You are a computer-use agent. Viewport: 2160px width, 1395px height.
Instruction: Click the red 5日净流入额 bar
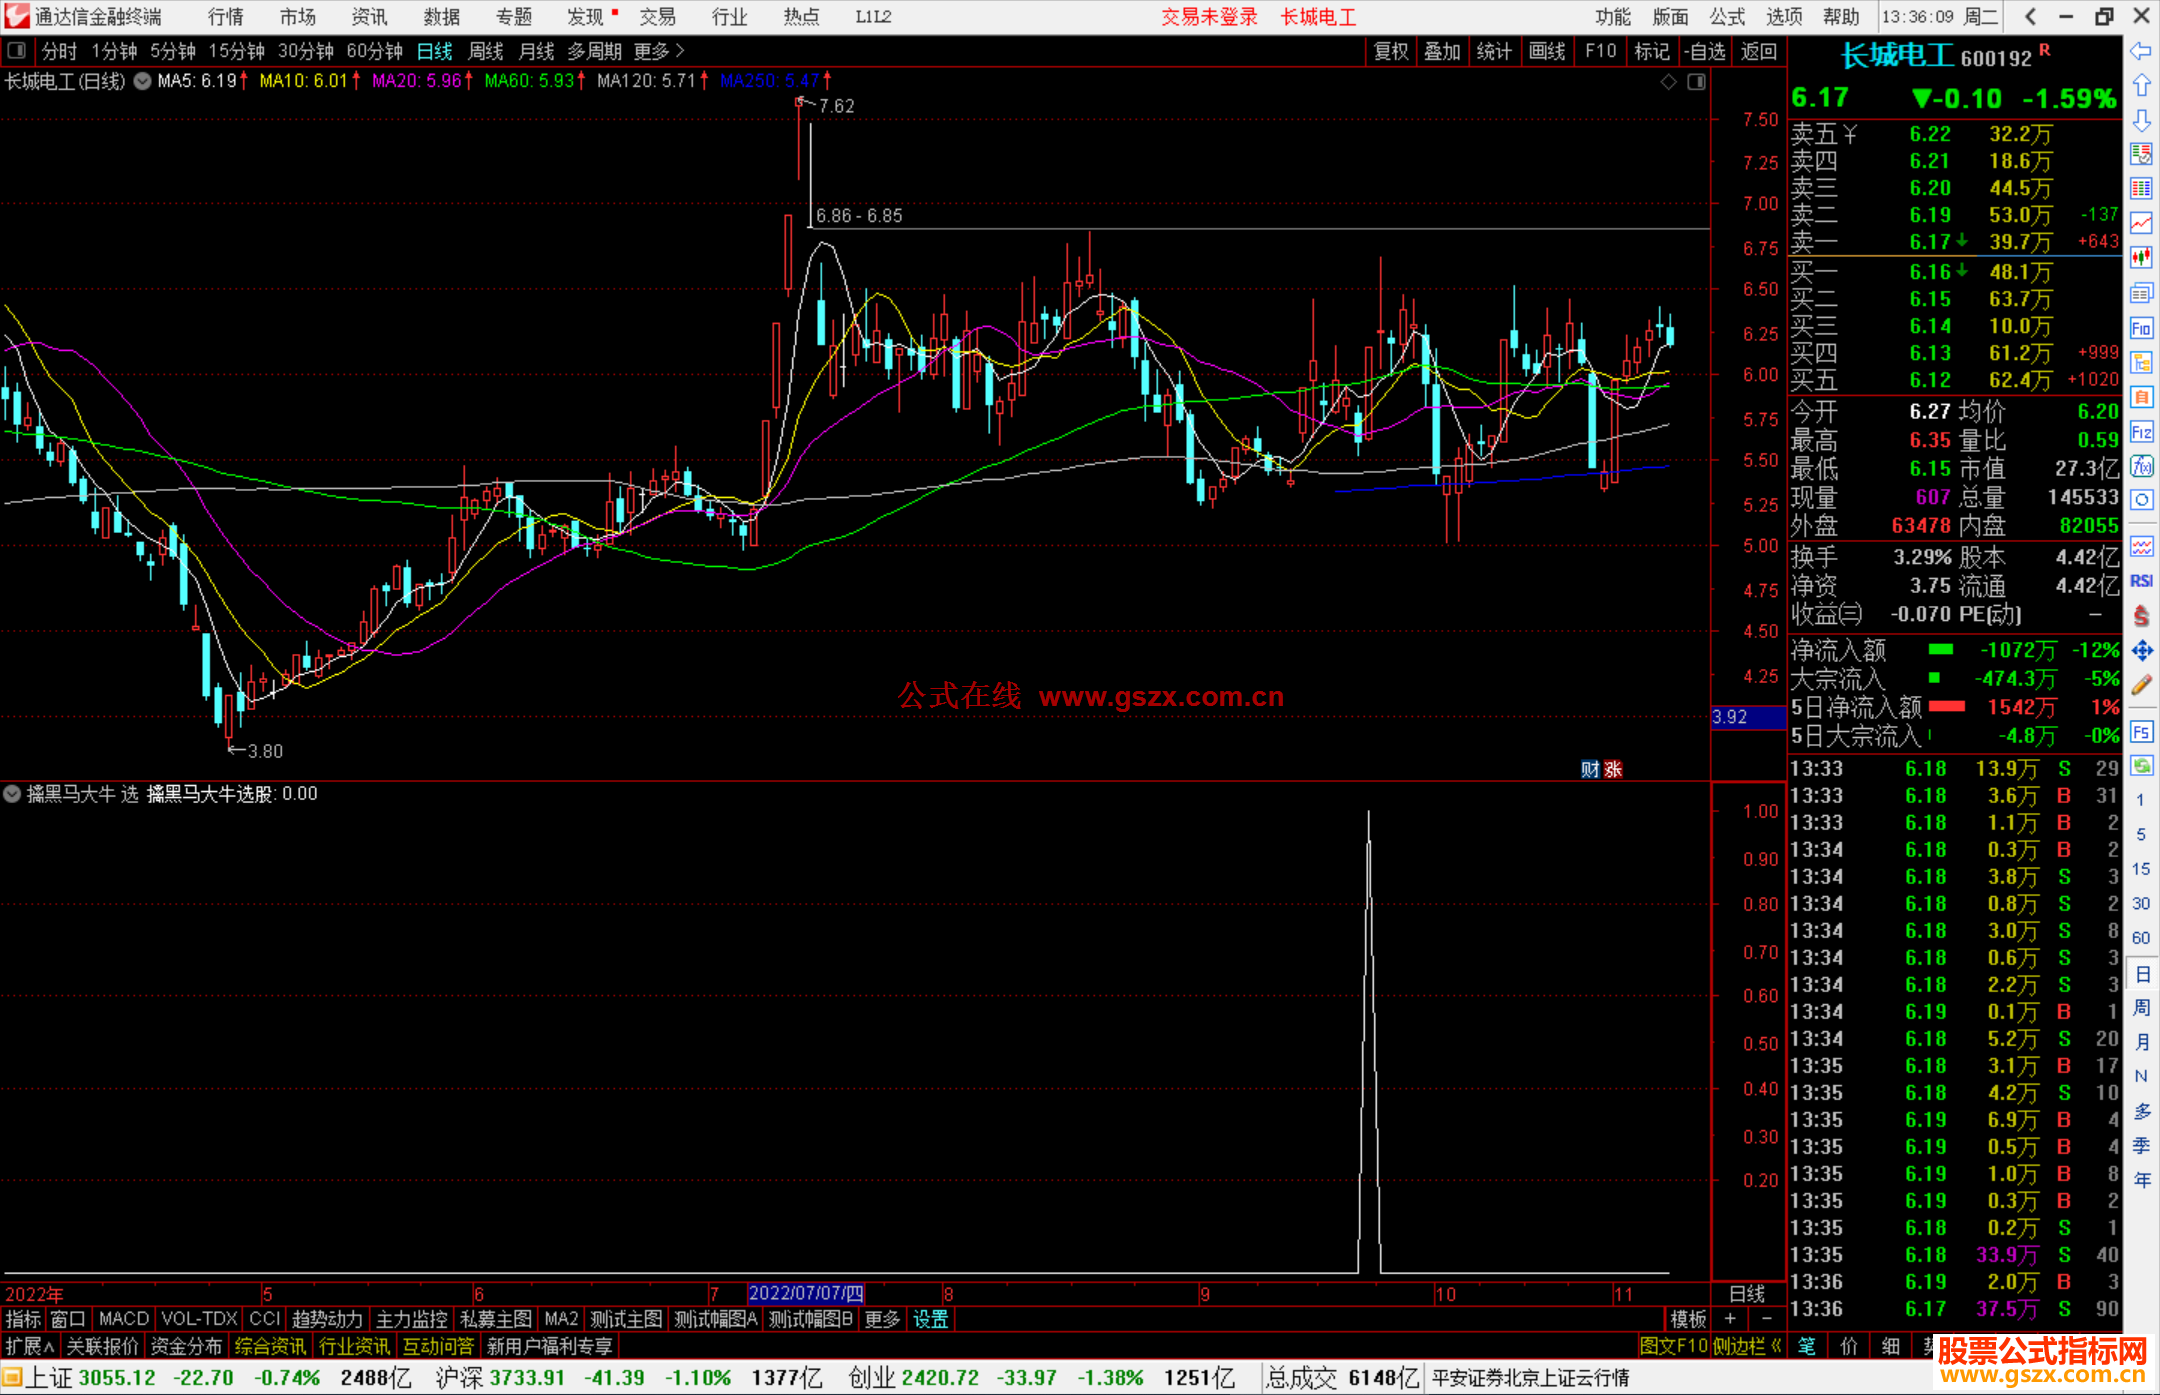coord(1946,707)
